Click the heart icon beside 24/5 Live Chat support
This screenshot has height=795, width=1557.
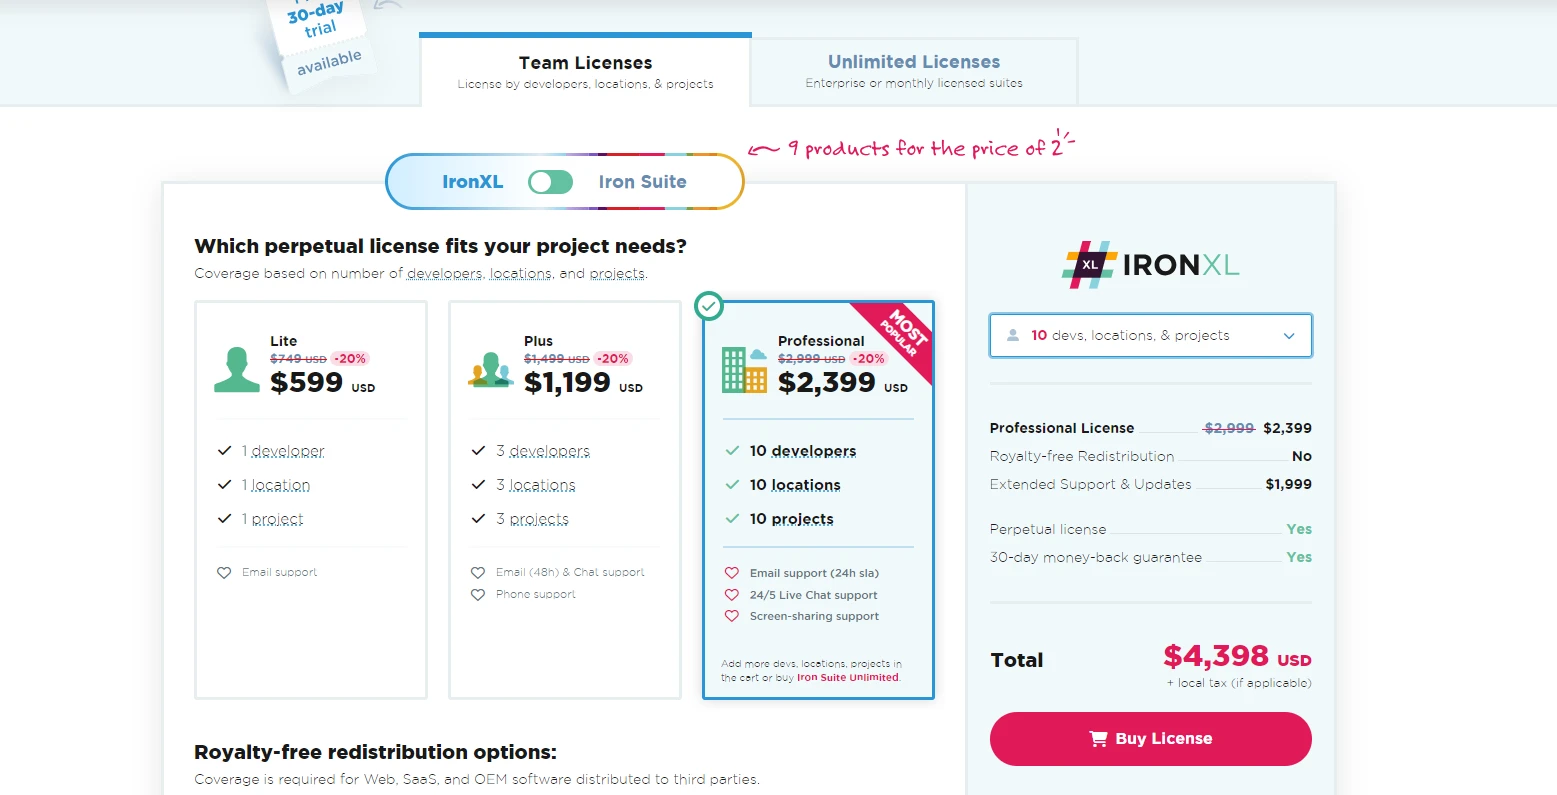tap(732, 595)
